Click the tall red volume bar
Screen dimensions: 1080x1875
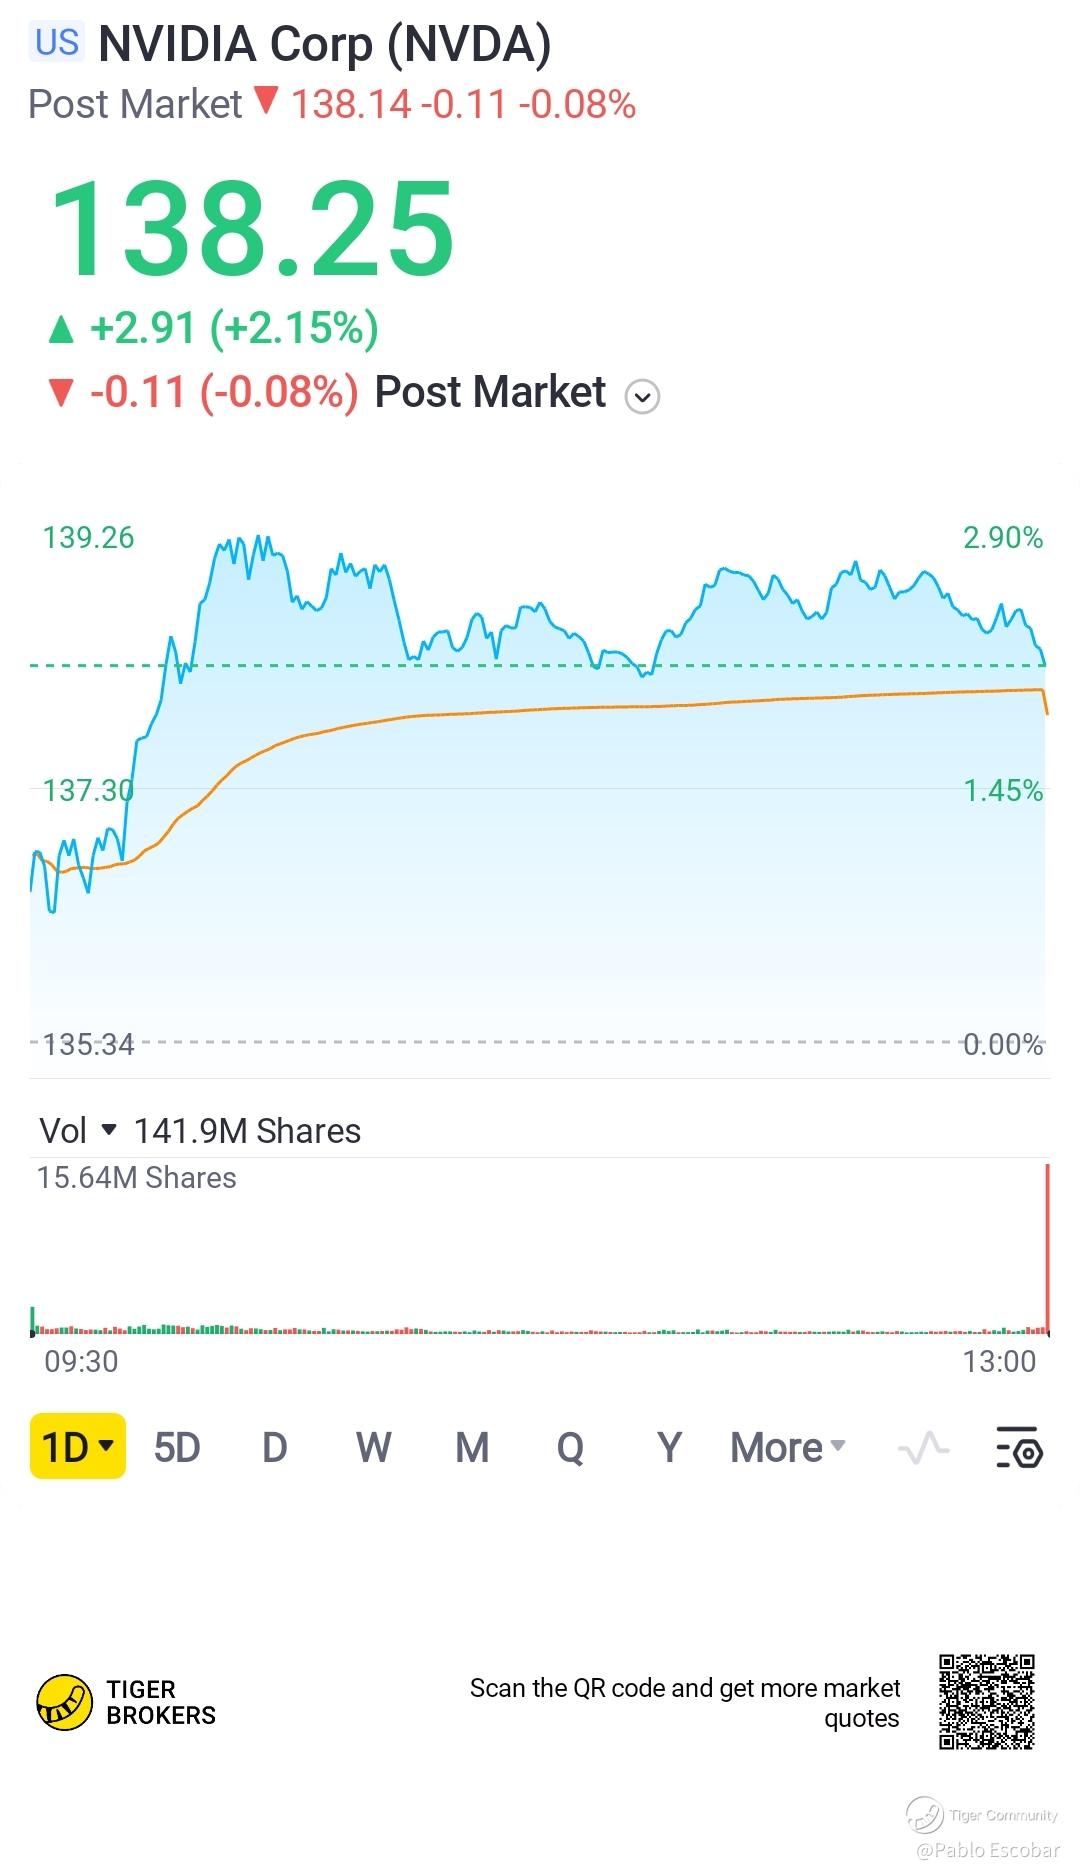(x=1047, y=1248)
